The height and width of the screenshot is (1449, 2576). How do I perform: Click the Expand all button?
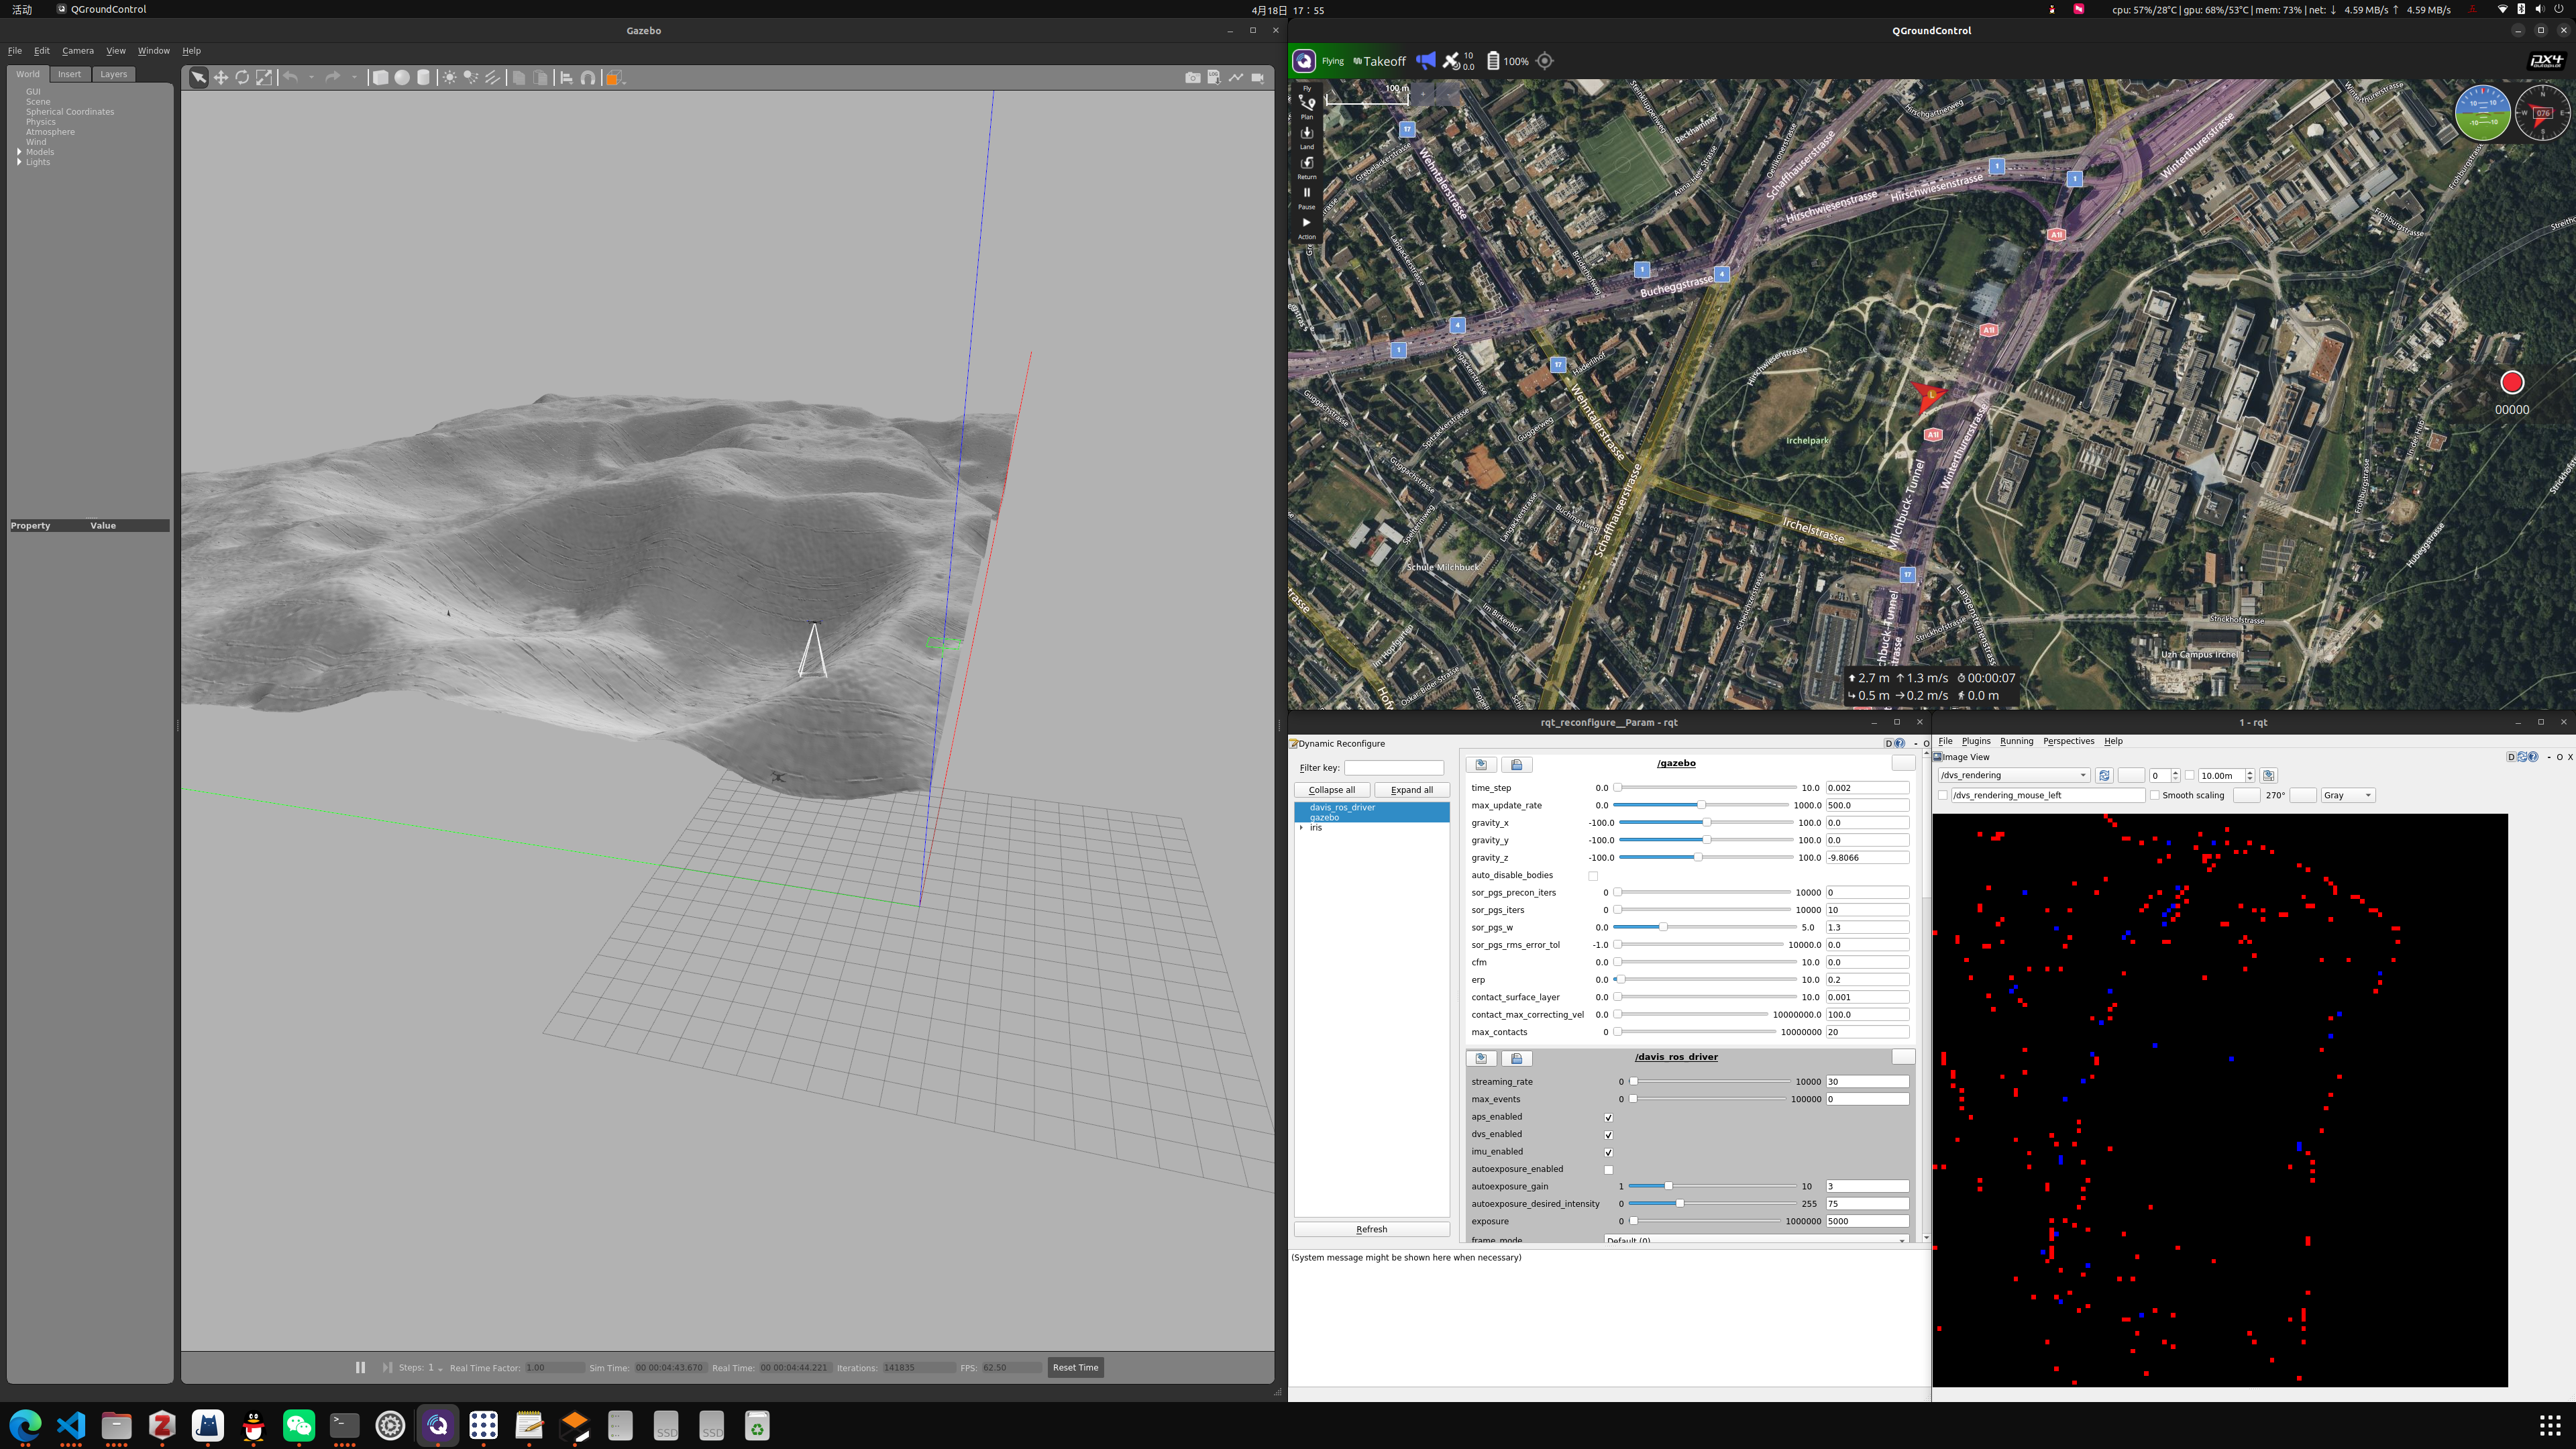[x=1411, y=790]
